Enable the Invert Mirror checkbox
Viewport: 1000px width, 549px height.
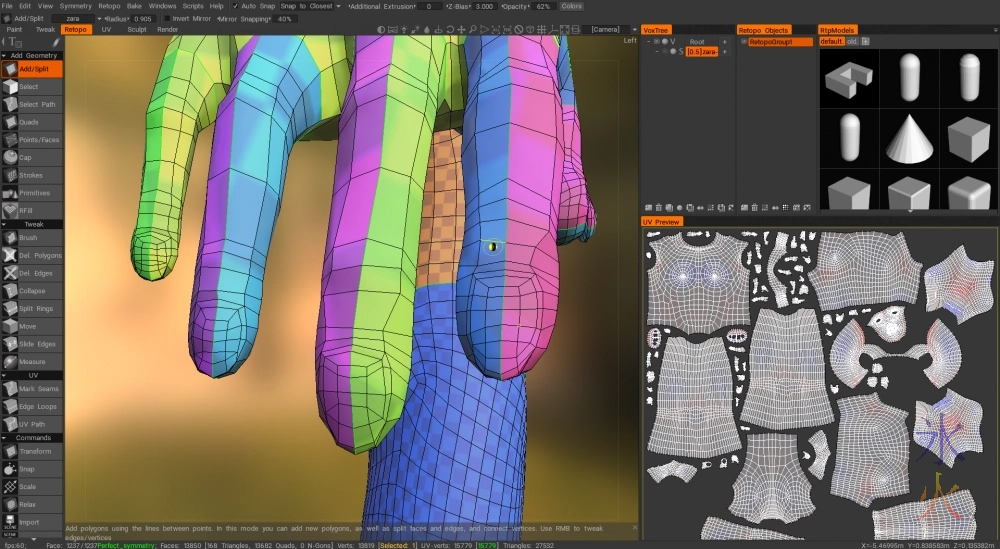(x=168, y=18)
